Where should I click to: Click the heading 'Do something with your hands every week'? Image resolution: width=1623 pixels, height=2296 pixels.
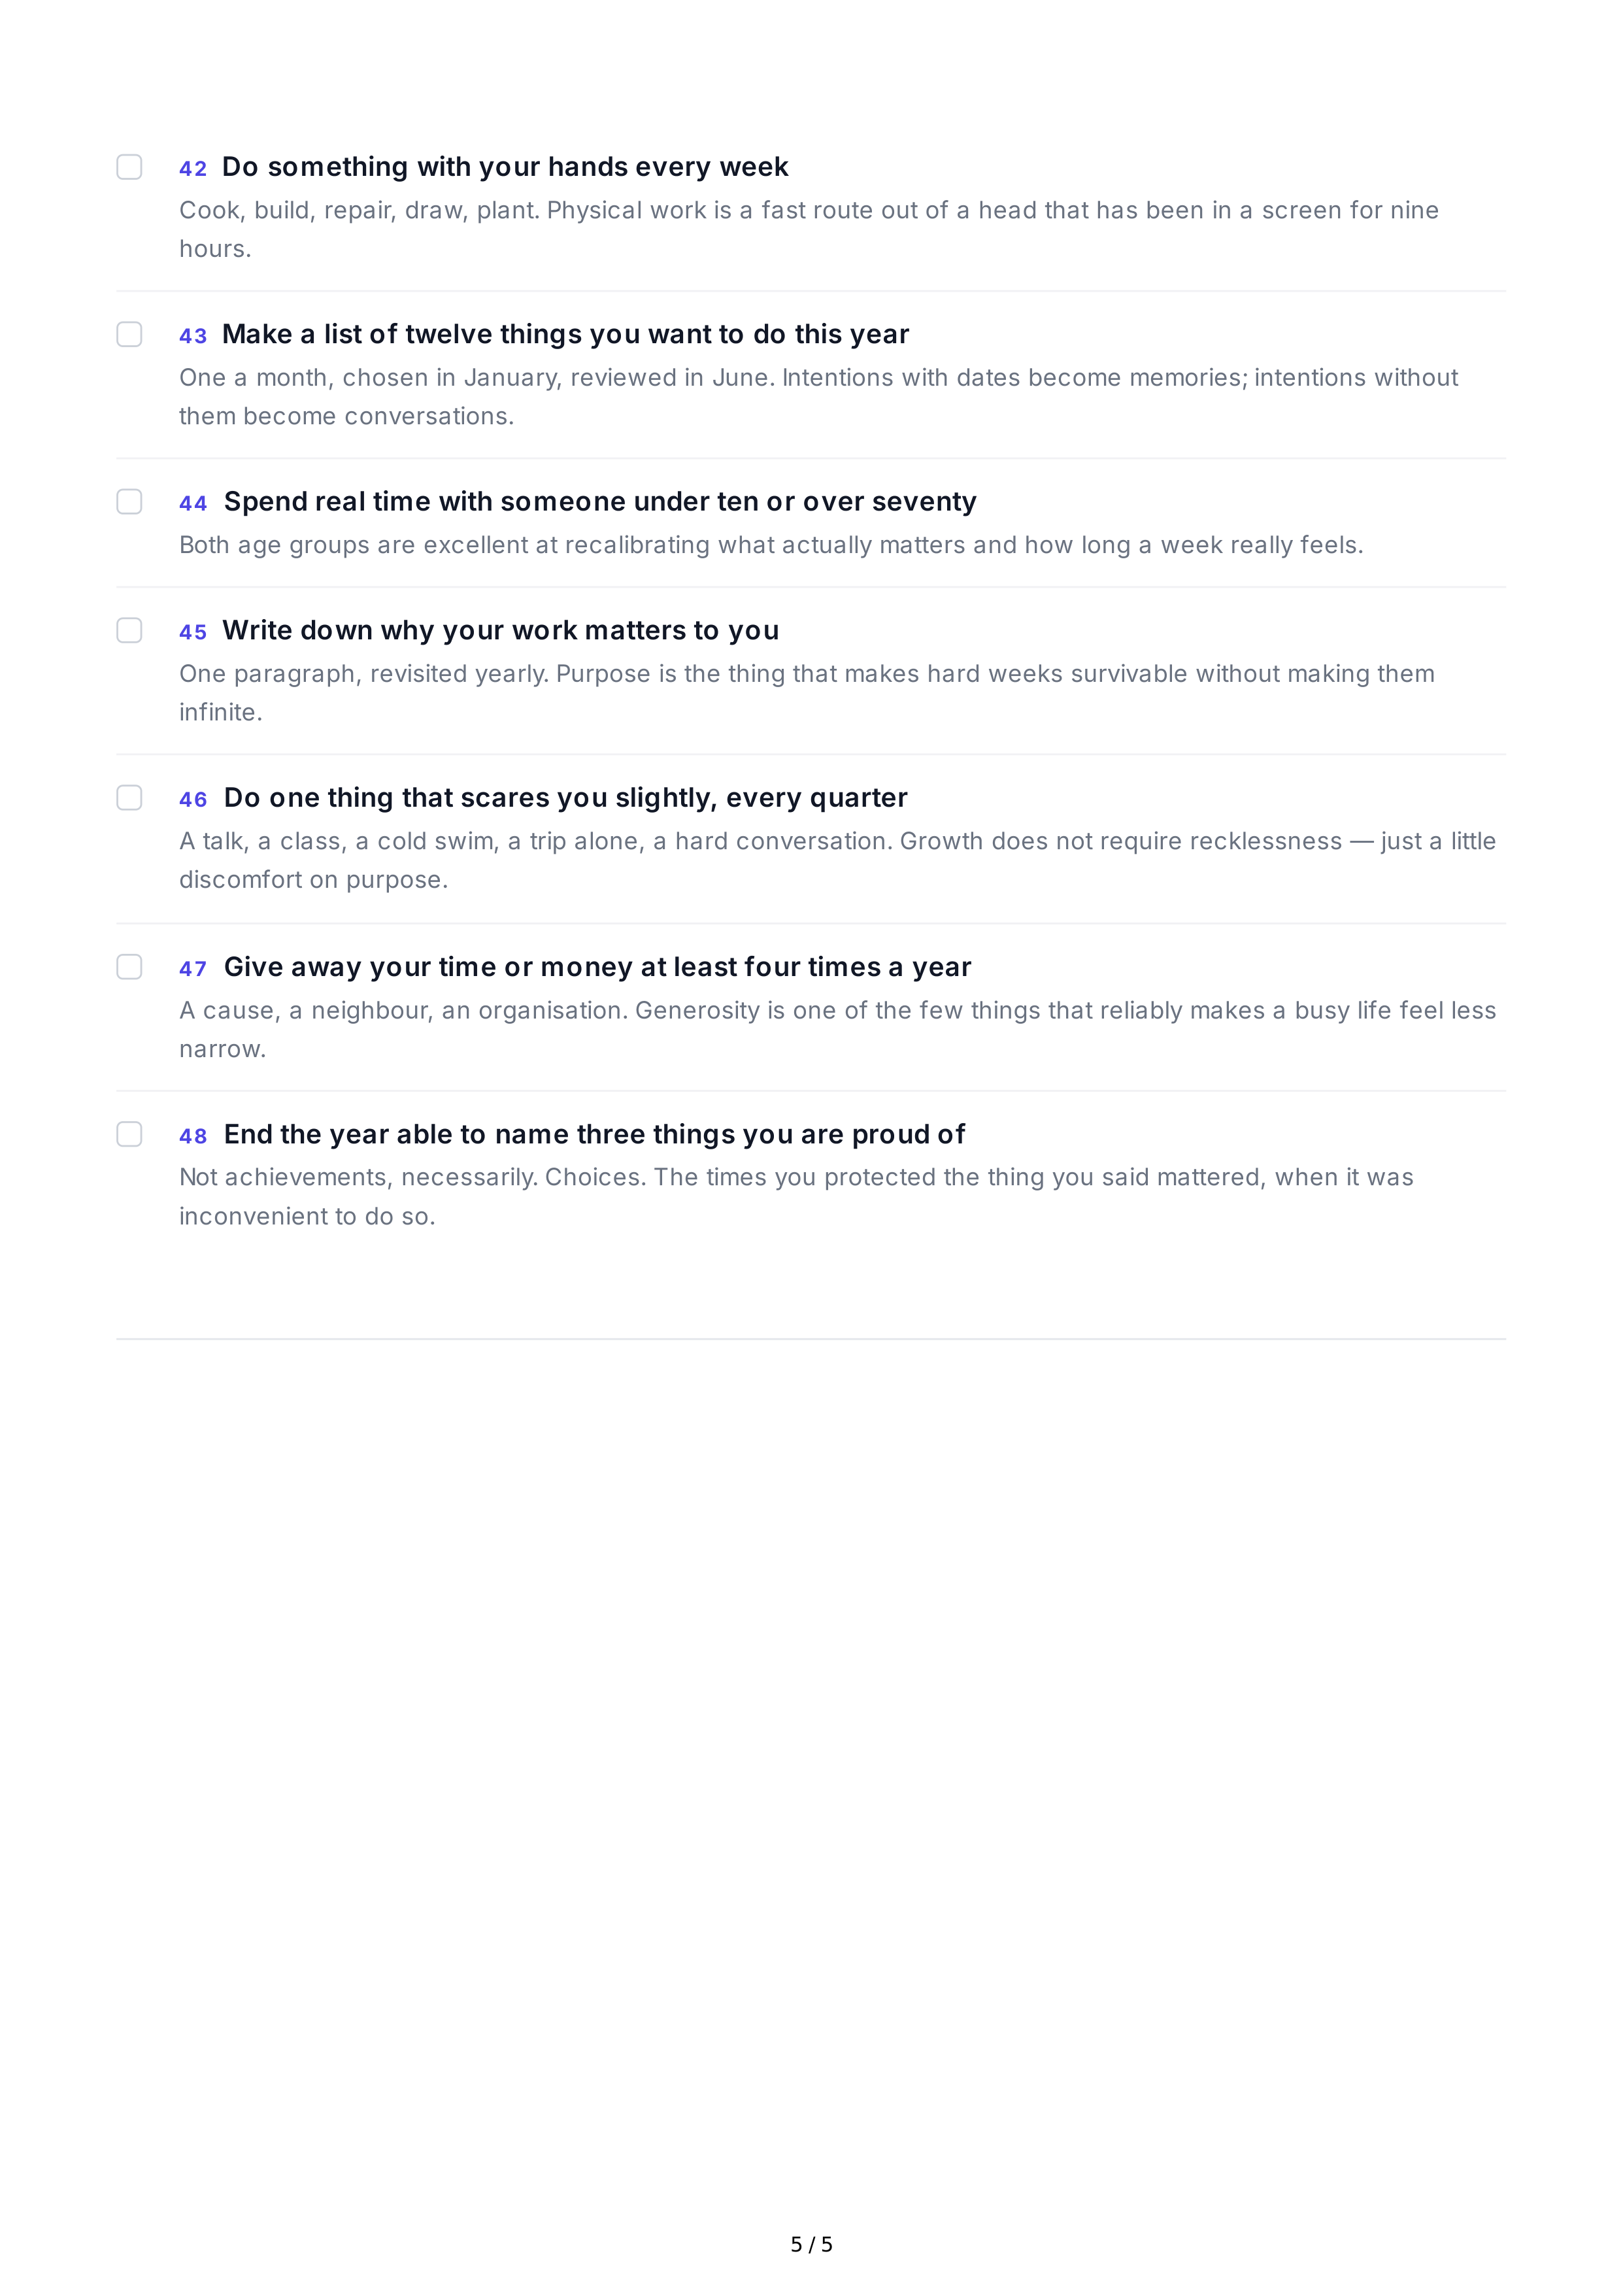pos(505,167)
